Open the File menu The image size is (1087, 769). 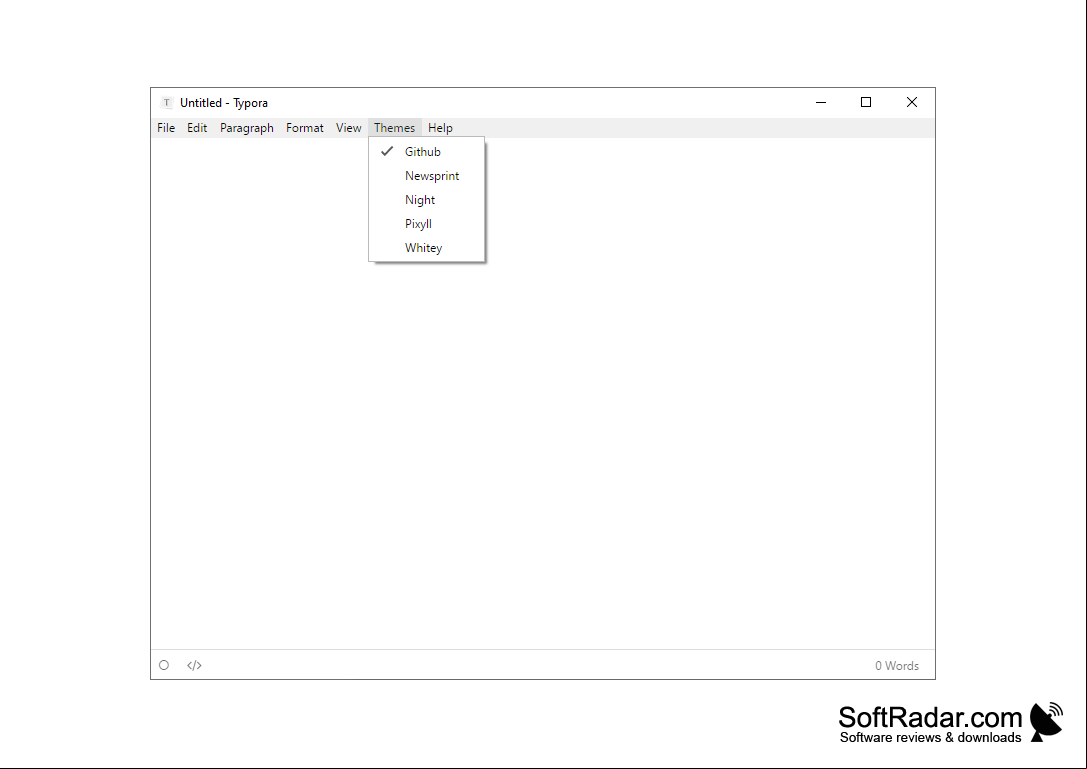point(166,128)
